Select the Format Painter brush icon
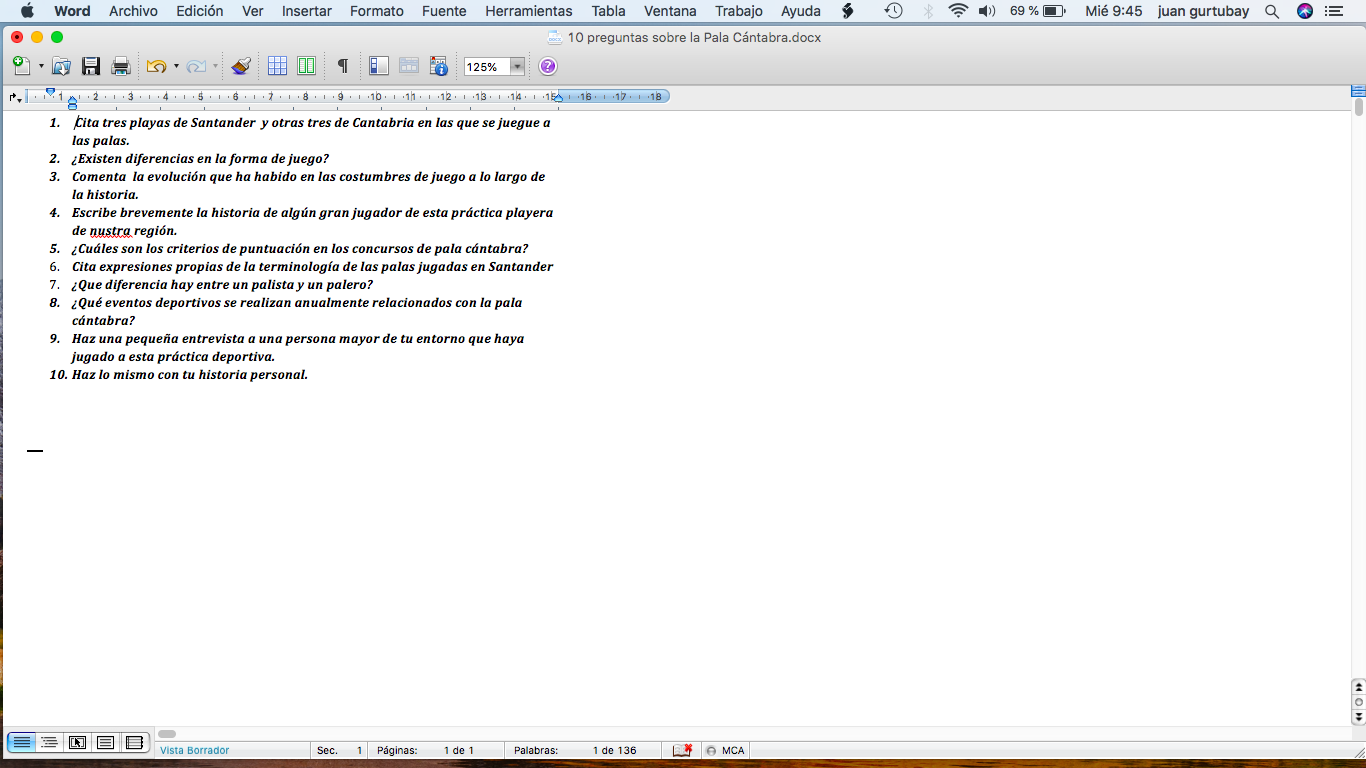The height and width of the screenshot is (768, 1366). (241, 66)
